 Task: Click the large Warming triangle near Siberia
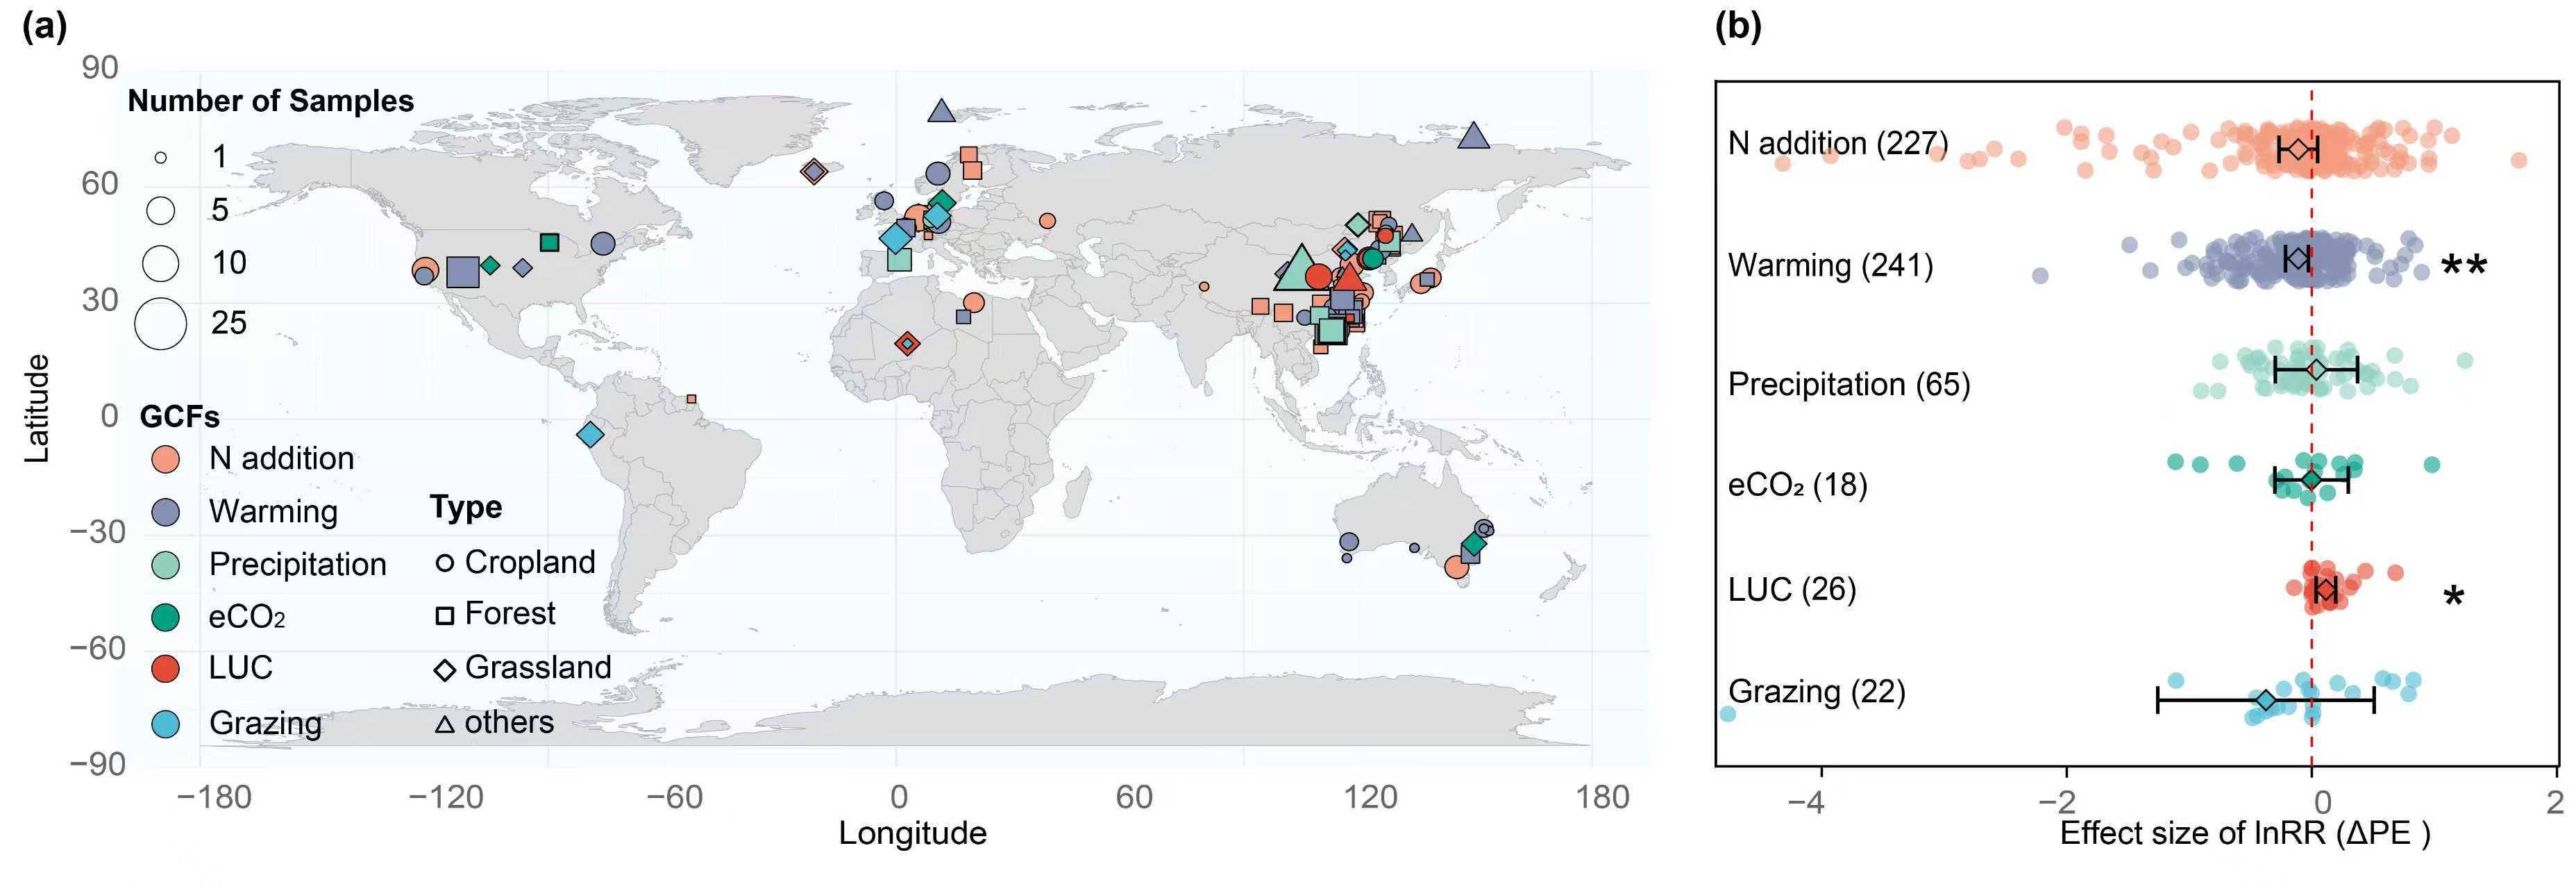coord(1473,137)
